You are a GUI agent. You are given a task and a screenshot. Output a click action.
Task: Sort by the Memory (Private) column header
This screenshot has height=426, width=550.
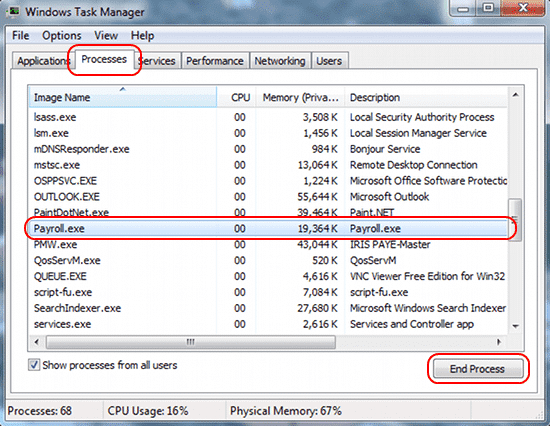(300, 97)
